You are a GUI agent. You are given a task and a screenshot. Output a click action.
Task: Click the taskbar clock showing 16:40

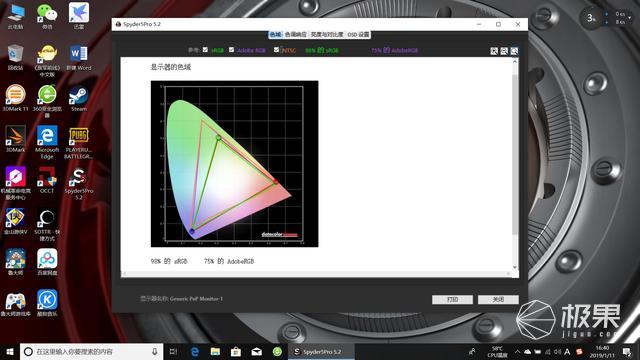(x=602, y=351)
